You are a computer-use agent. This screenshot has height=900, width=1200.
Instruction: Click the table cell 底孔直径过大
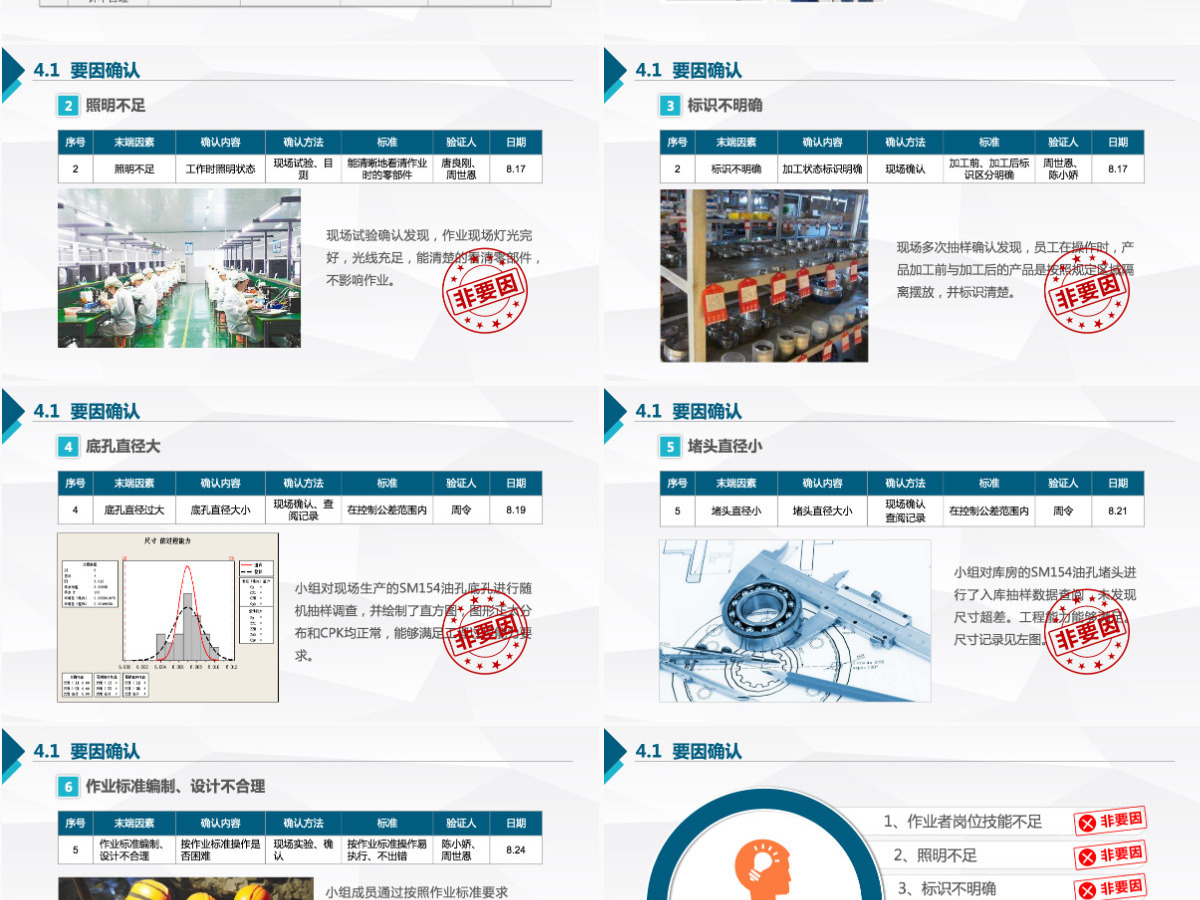coord(134,510)
